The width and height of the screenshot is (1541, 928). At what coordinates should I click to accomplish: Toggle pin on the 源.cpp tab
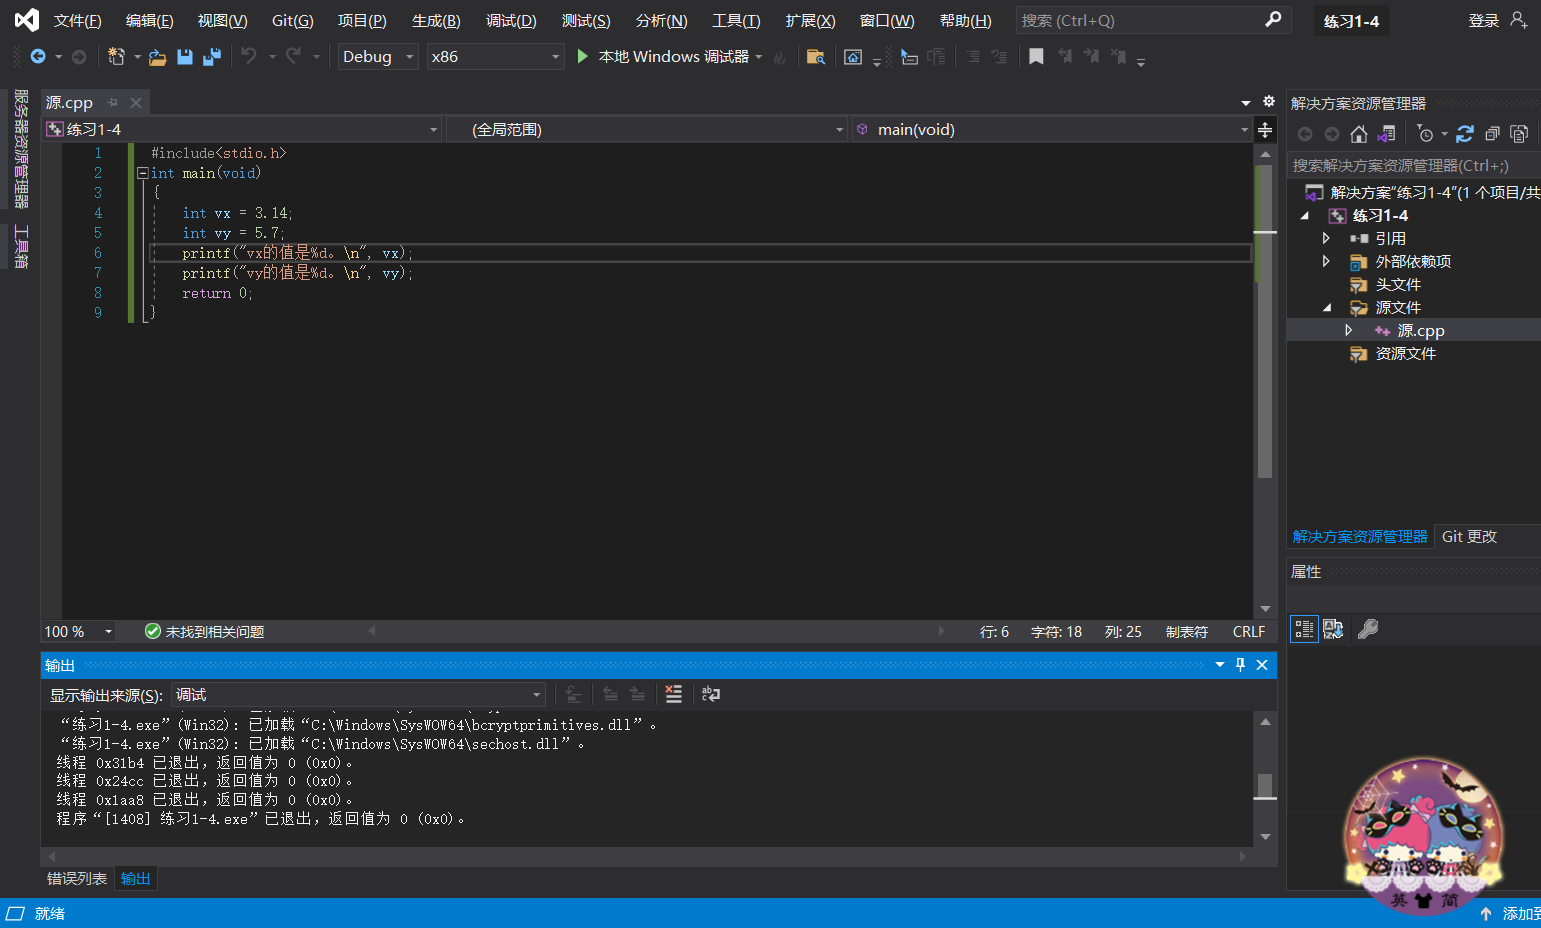click(112, 102)
